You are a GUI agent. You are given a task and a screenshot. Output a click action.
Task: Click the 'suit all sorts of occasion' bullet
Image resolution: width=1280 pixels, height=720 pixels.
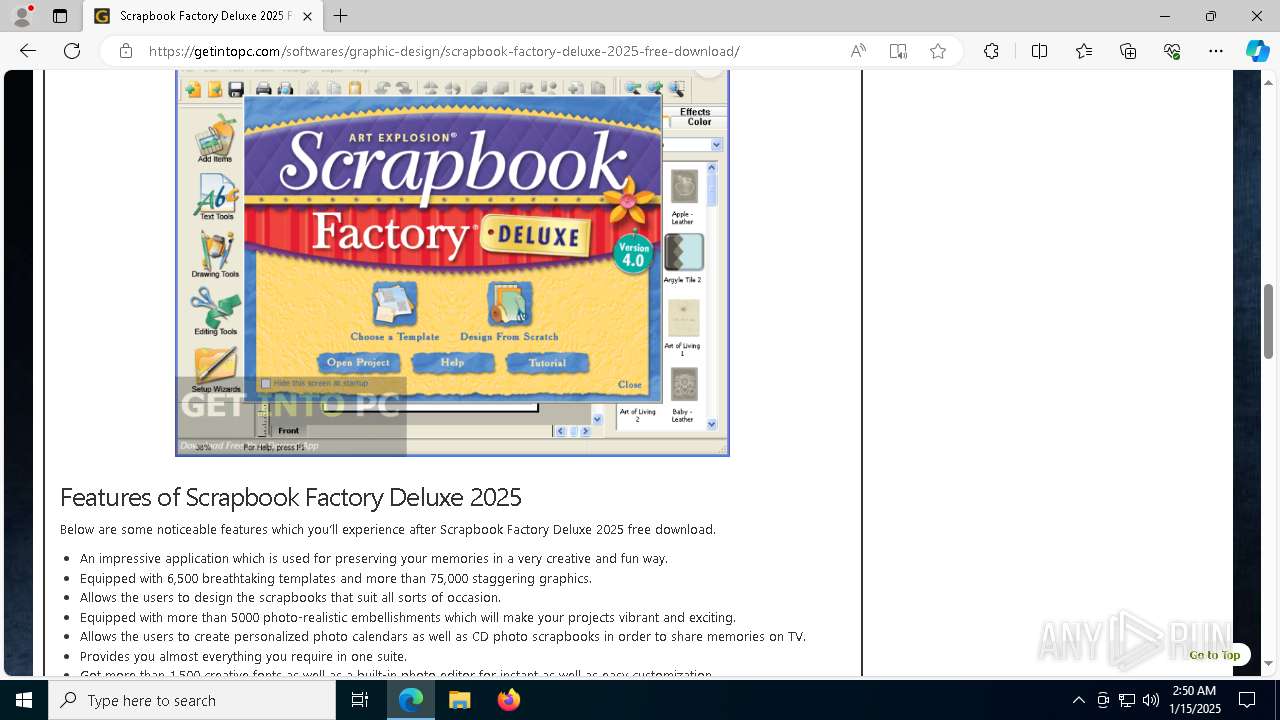coord(290,597)
